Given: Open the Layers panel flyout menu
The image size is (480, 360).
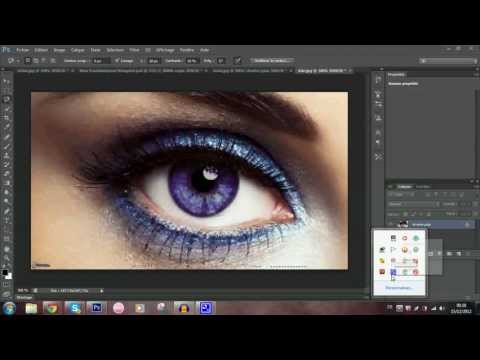Looking at the screenshot, I should click(475, 186).
